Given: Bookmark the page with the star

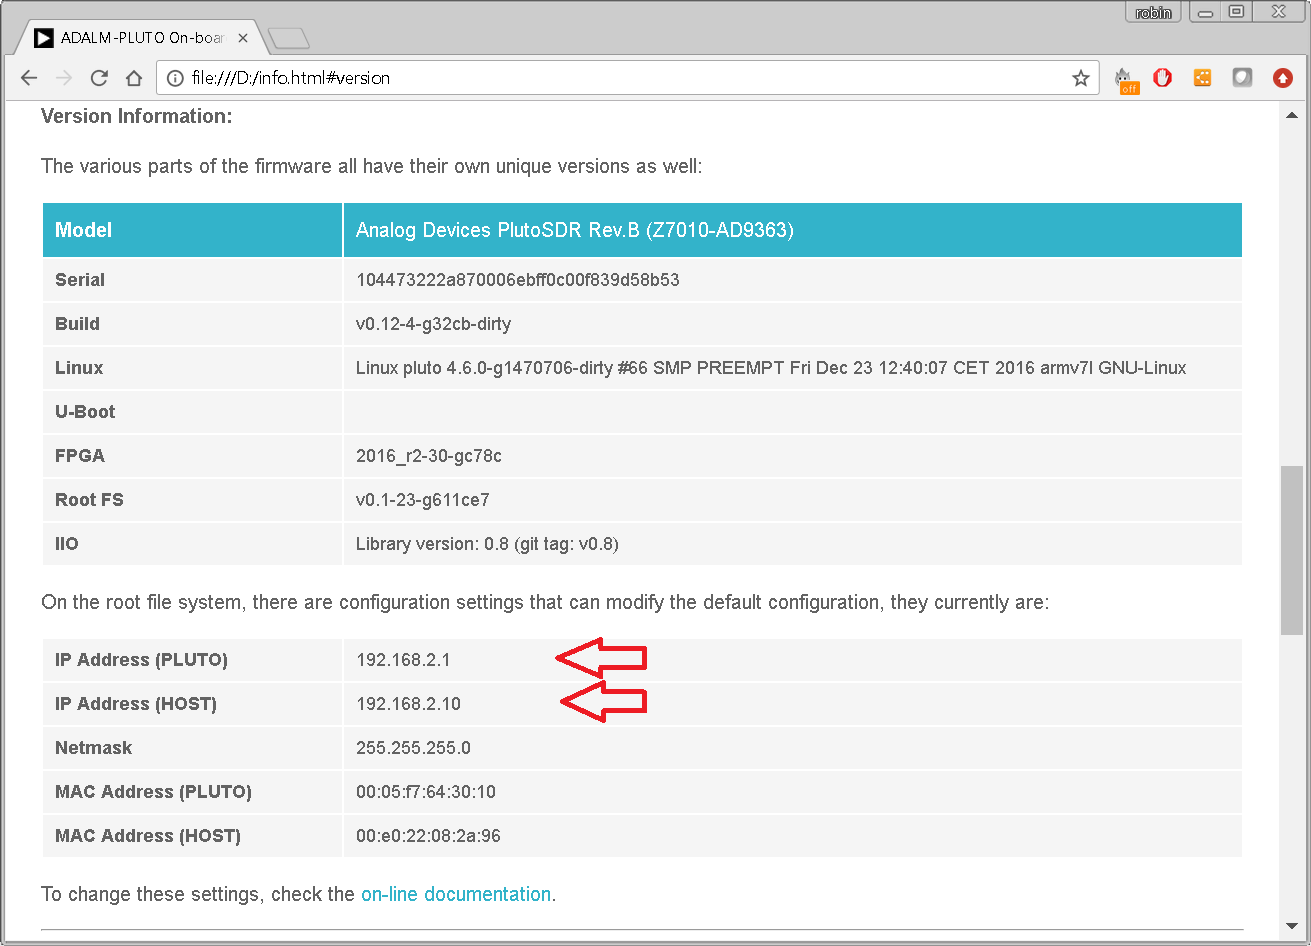Looking at the screenshot, I should tap(1080, 77).
